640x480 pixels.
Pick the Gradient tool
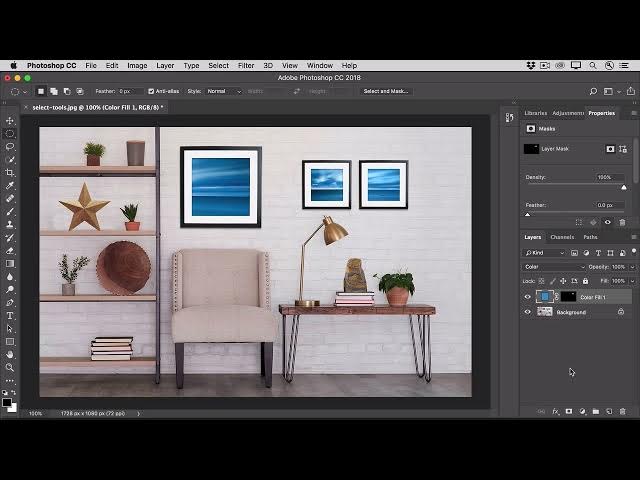pos(10,263)
